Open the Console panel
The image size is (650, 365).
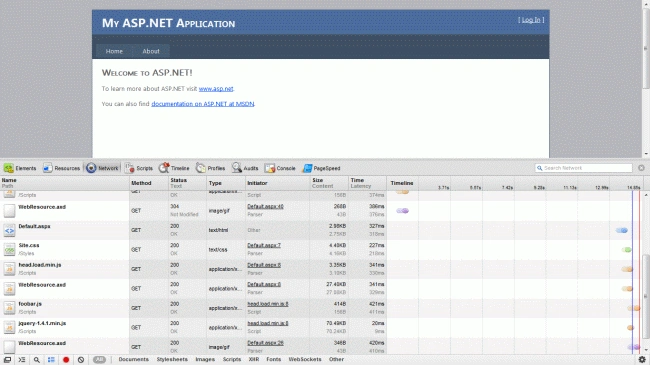pos(280,168)
